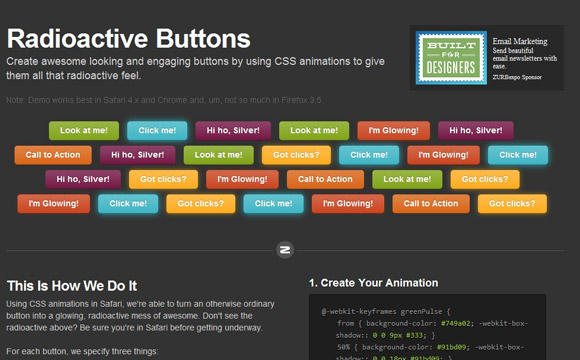Click the first red I'm Glowing! button in bottom row
This screenshot has height=360, width=580.
coord(54,204)
